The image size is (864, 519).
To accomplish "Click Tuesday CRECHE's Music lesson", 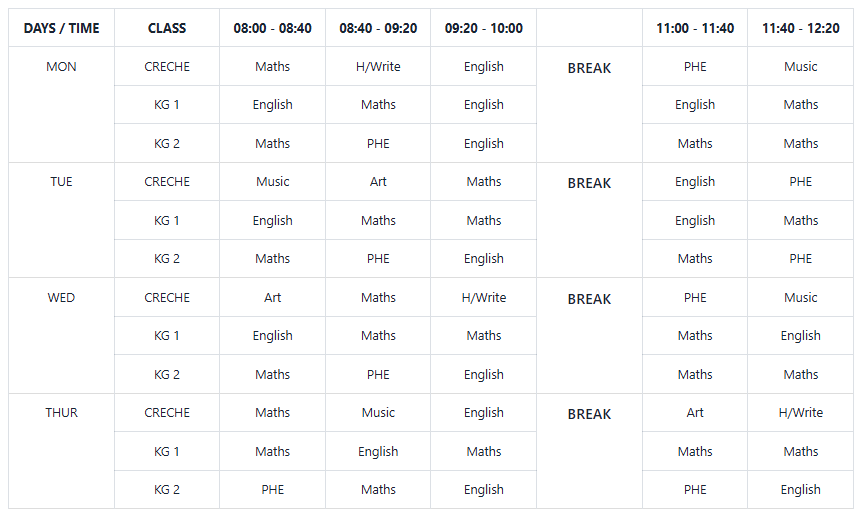I will 272,182.
